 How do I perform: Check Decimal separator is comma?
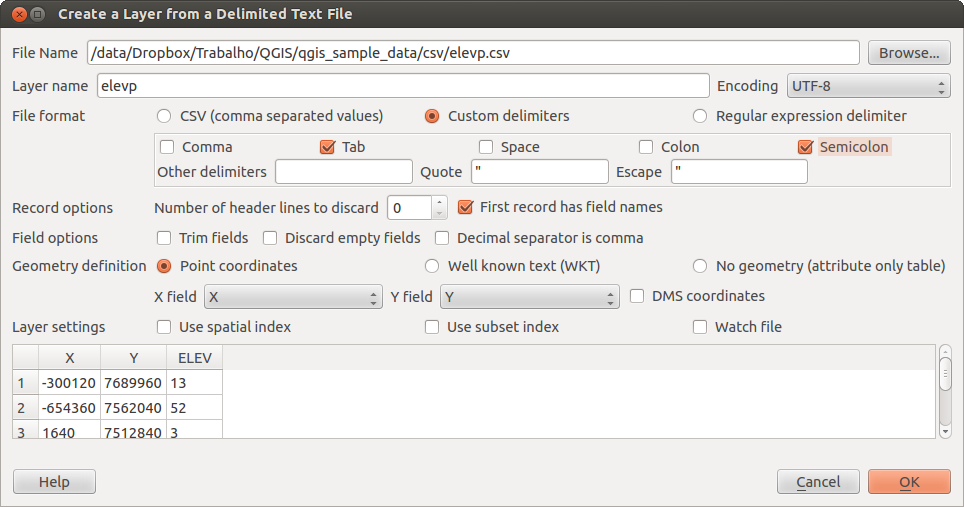[x=442, y=238]
